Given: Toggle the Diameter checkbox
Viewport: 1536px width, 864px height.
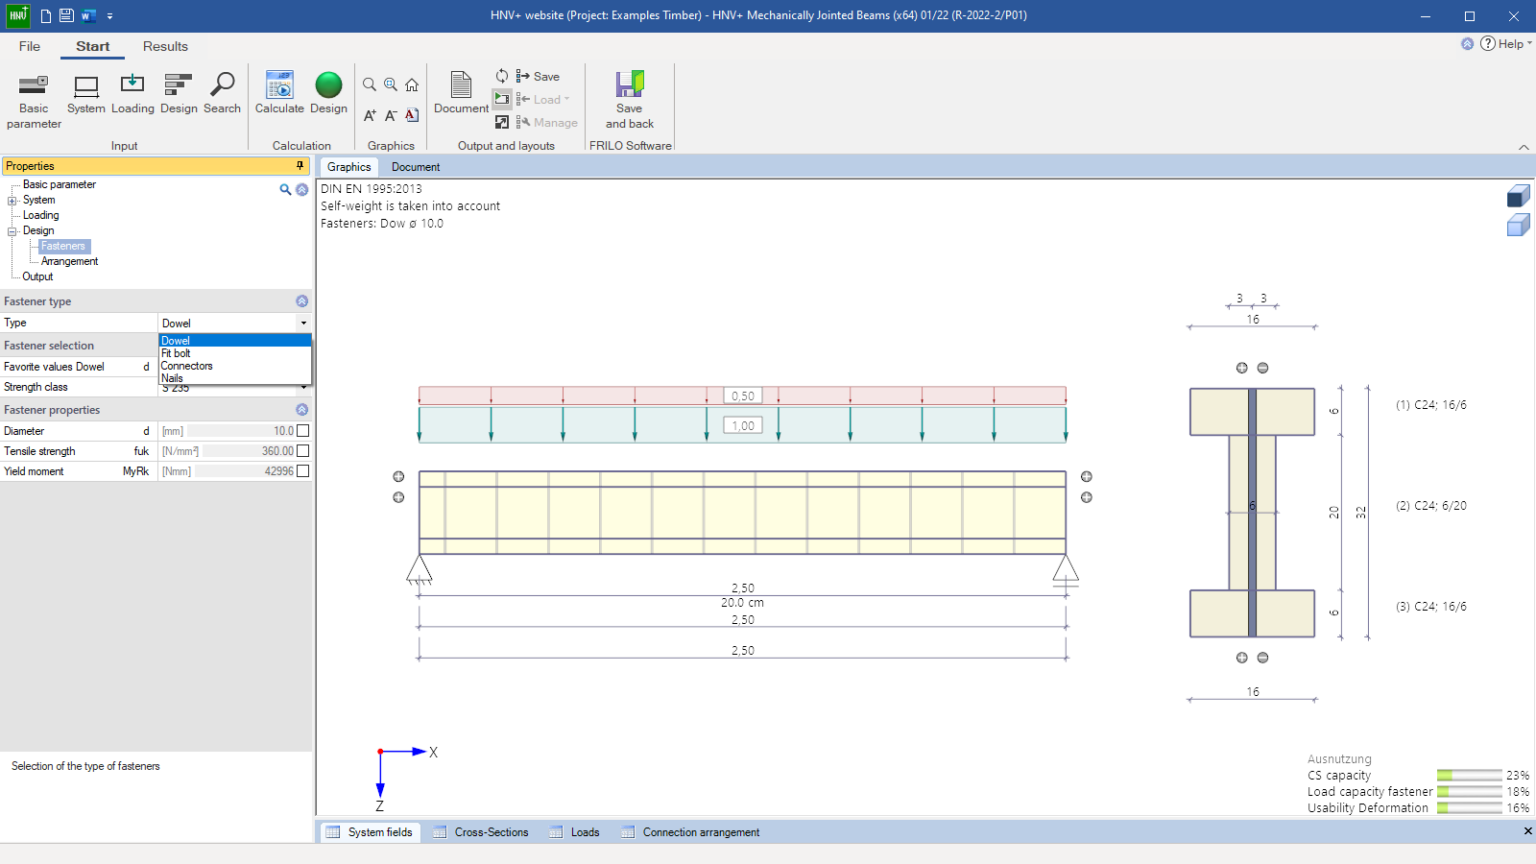Looking at the screenshot, I should (x=303, y=431).
